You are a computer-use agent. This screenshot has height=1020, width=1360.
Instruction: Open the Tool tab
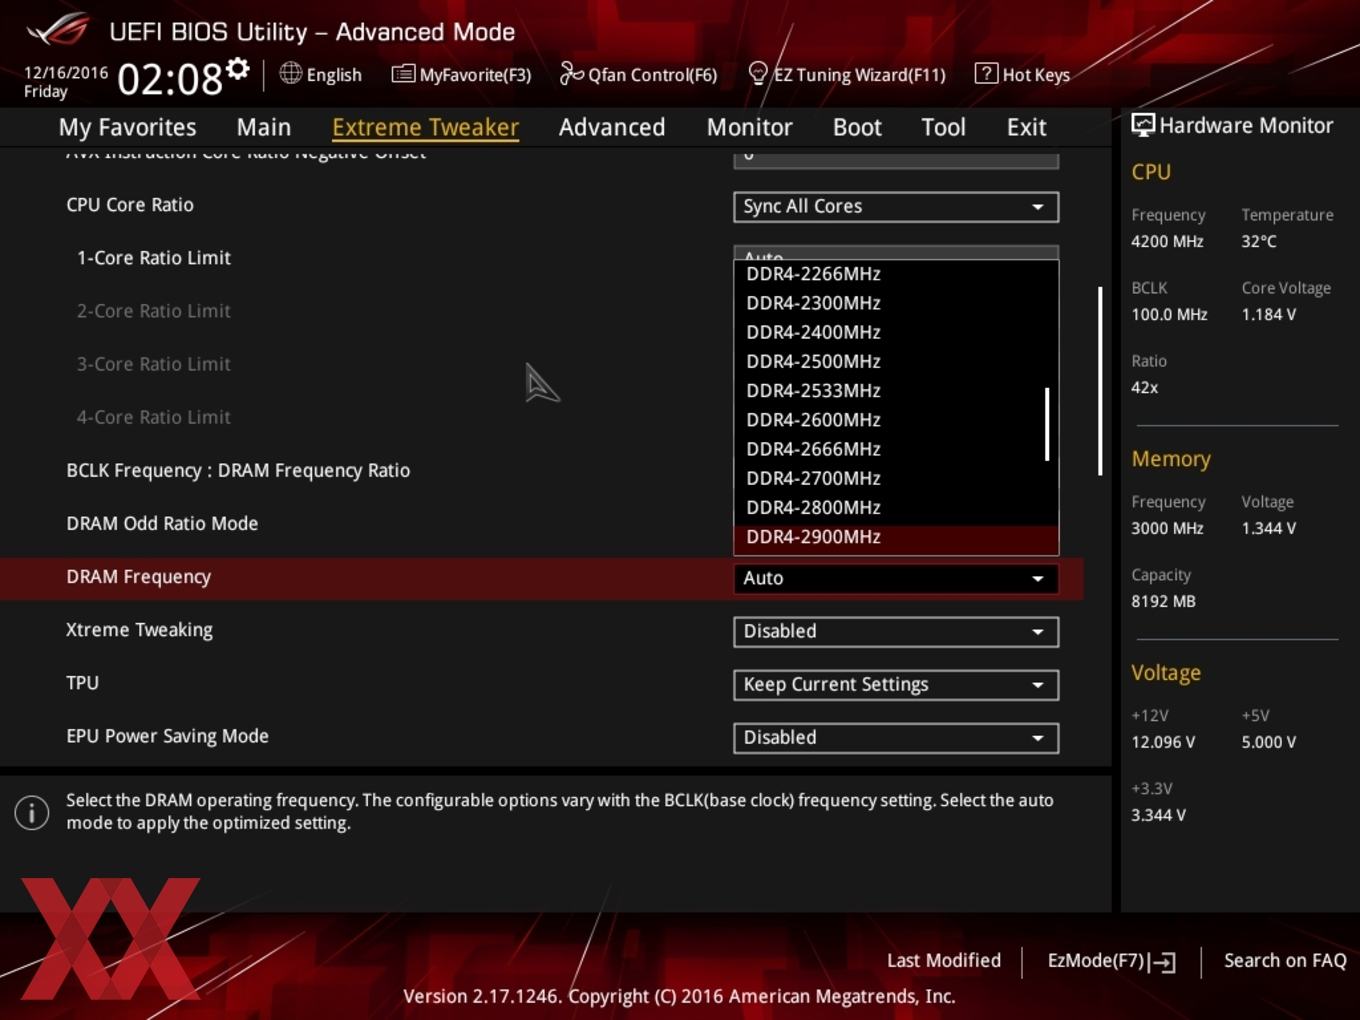coord(943,127)
